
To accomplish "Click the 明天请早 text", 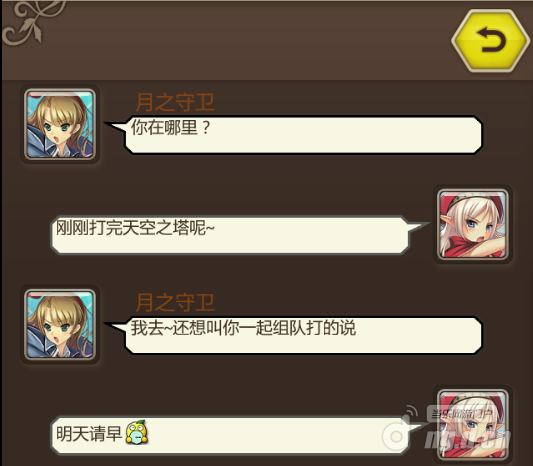I will 89,433.
